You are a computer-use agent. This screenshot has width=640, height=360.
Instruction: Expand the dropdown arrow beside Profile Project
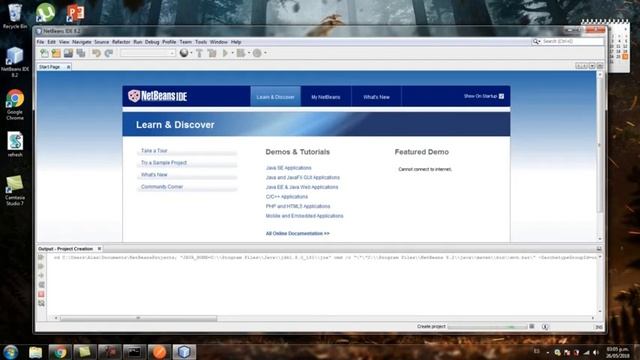coord(265,53)
